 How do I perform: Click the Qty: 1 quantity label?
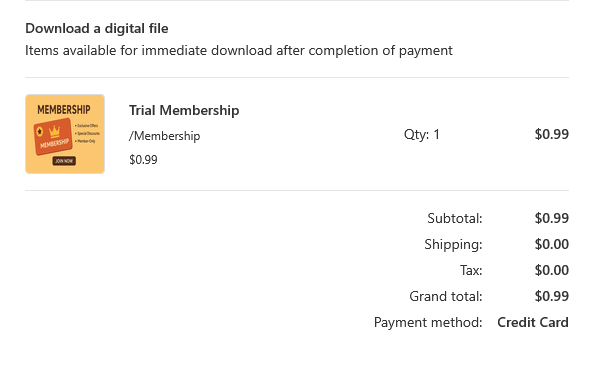click(x=421, y=134)
